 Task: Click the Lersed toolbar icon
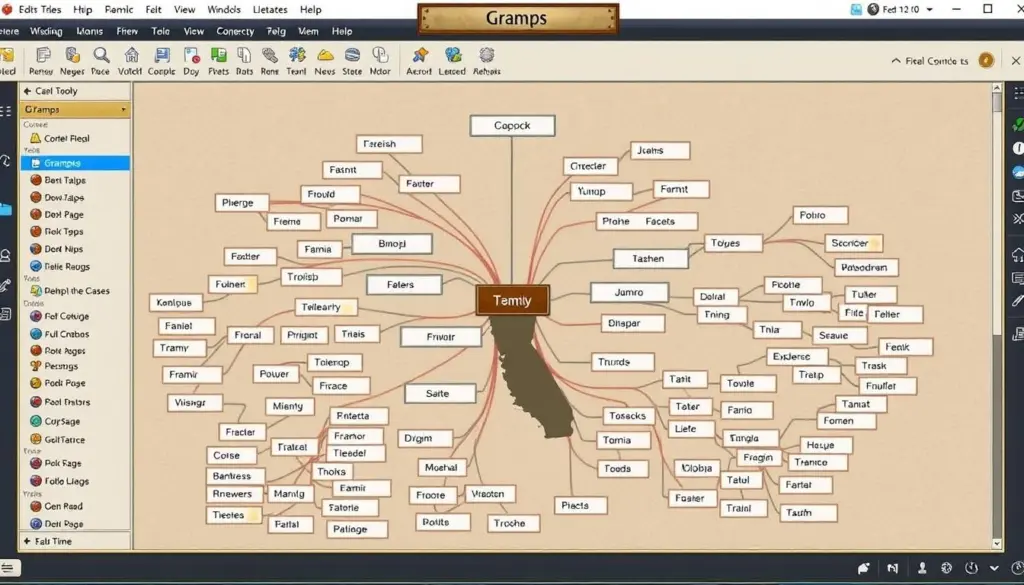(x=453, y=55)
